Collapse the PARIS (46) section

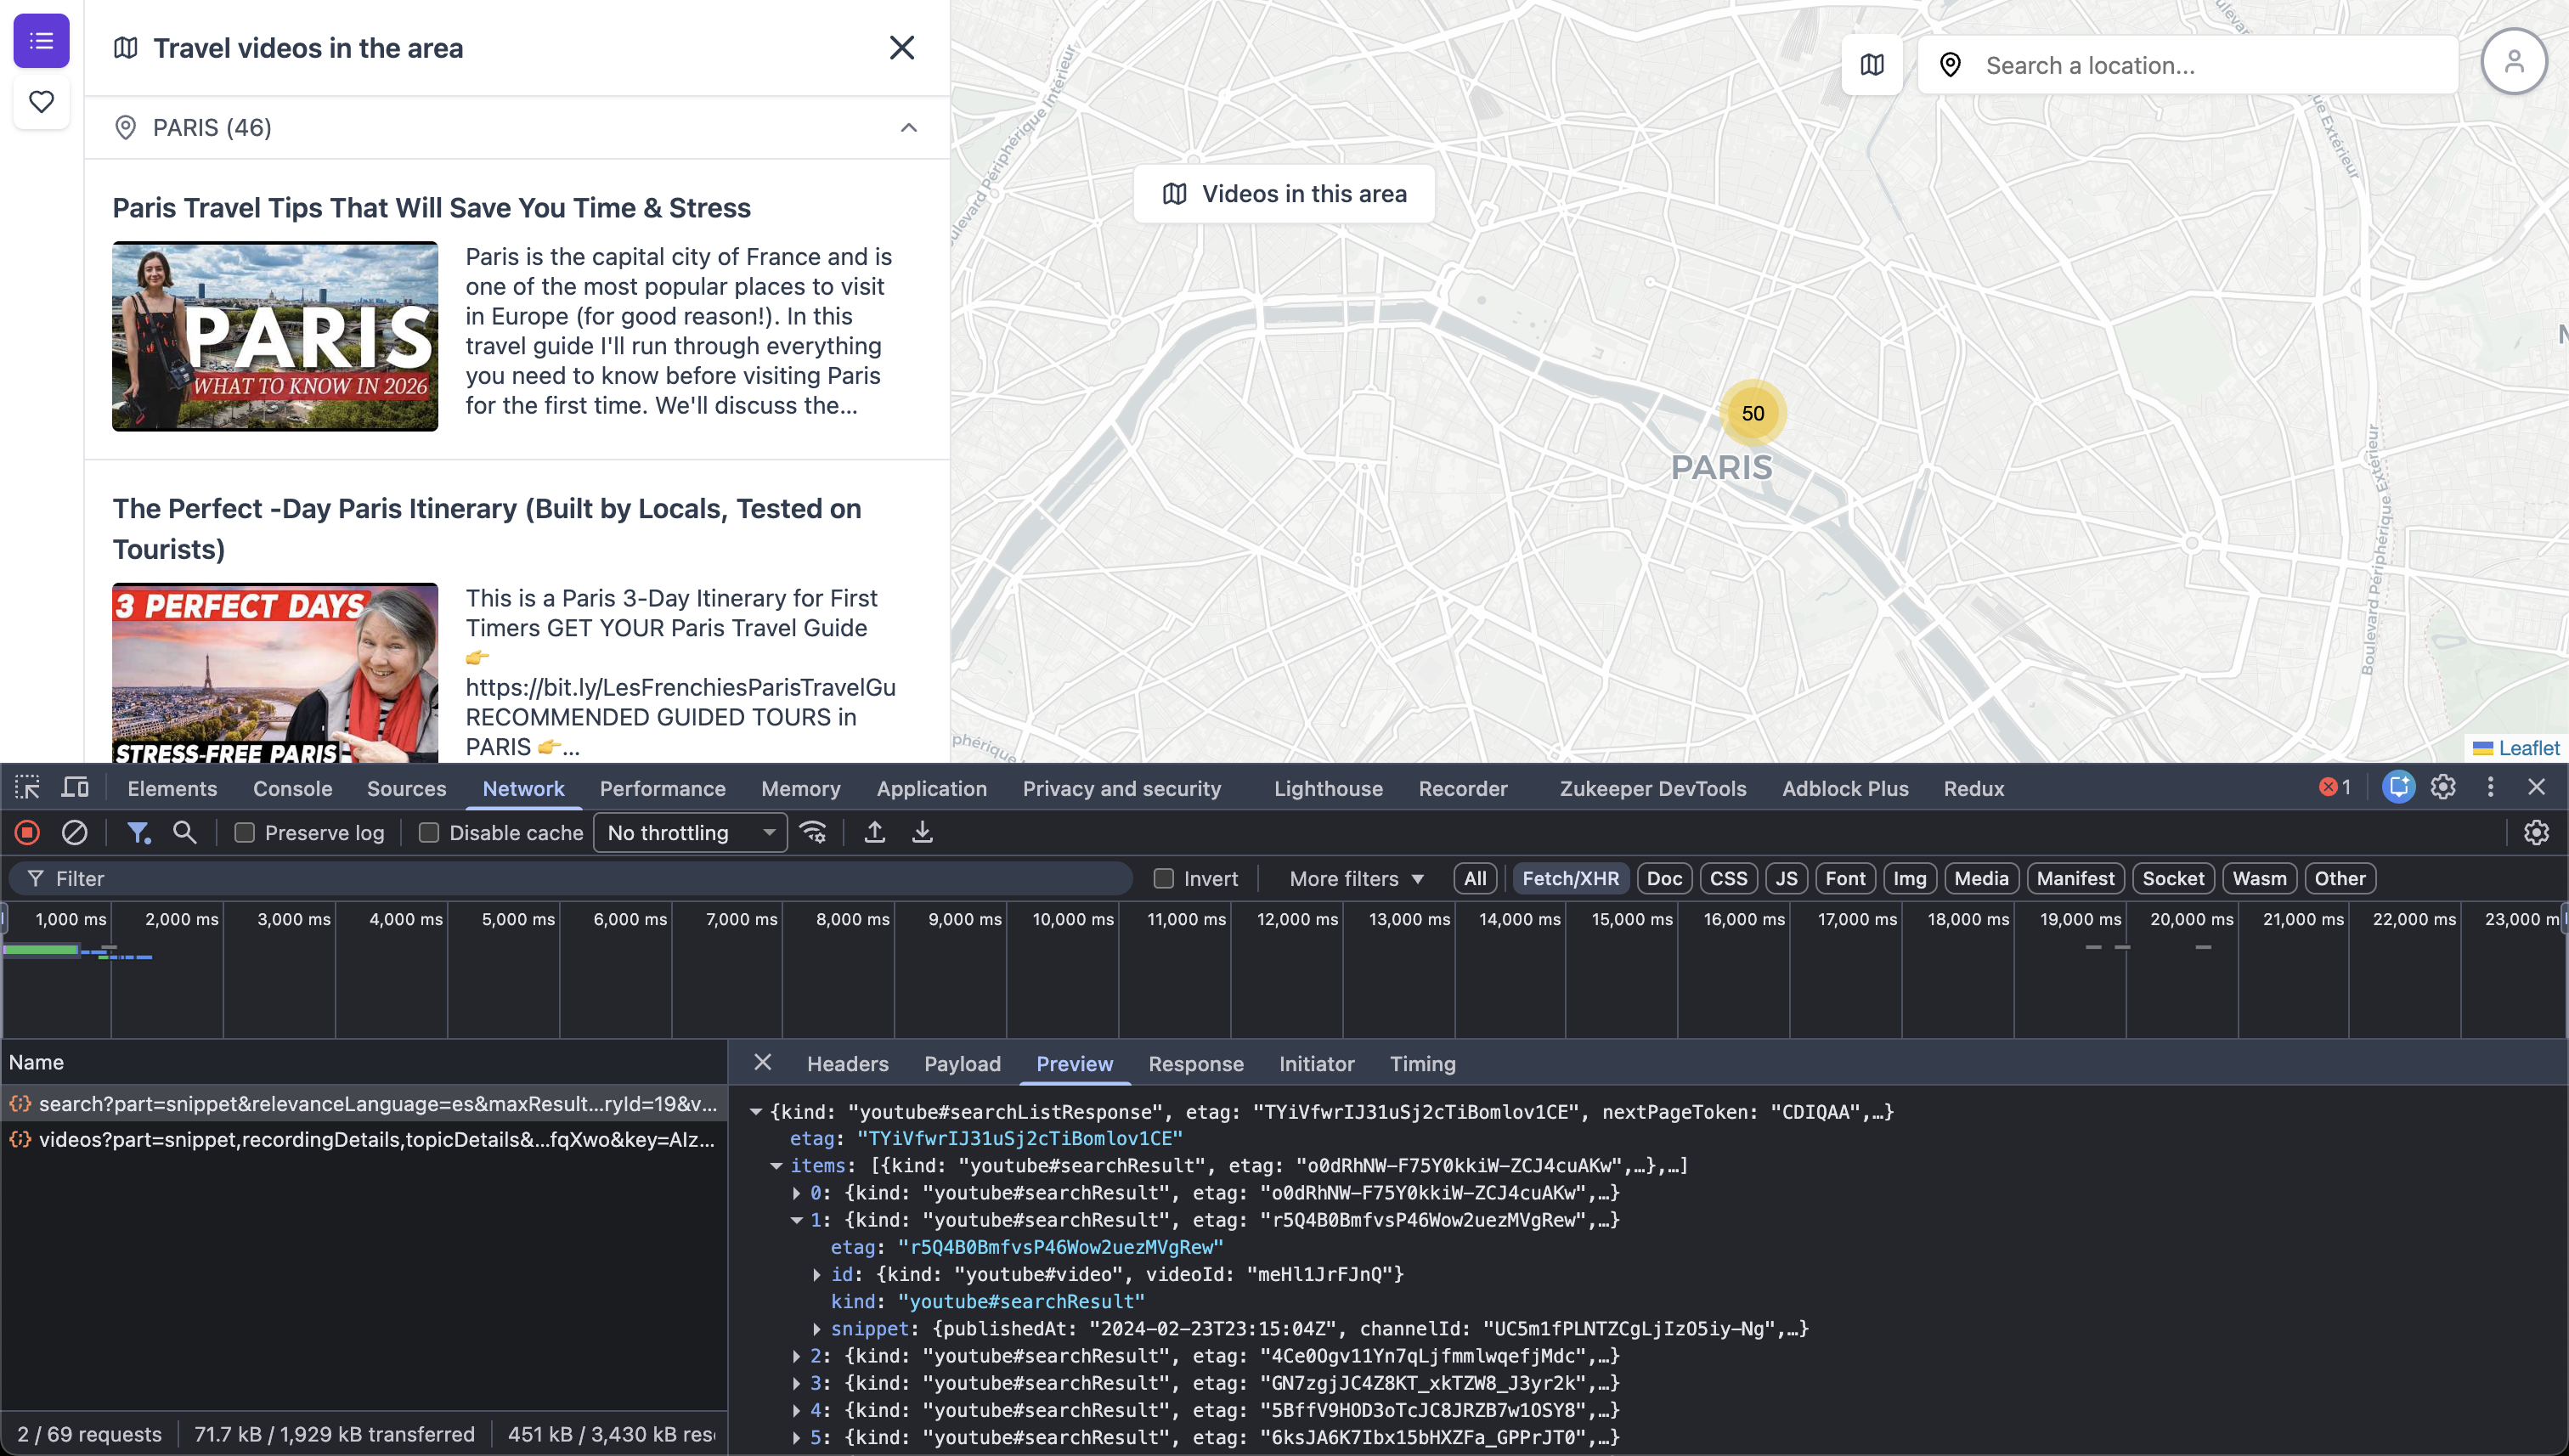[x=908, y=127]
